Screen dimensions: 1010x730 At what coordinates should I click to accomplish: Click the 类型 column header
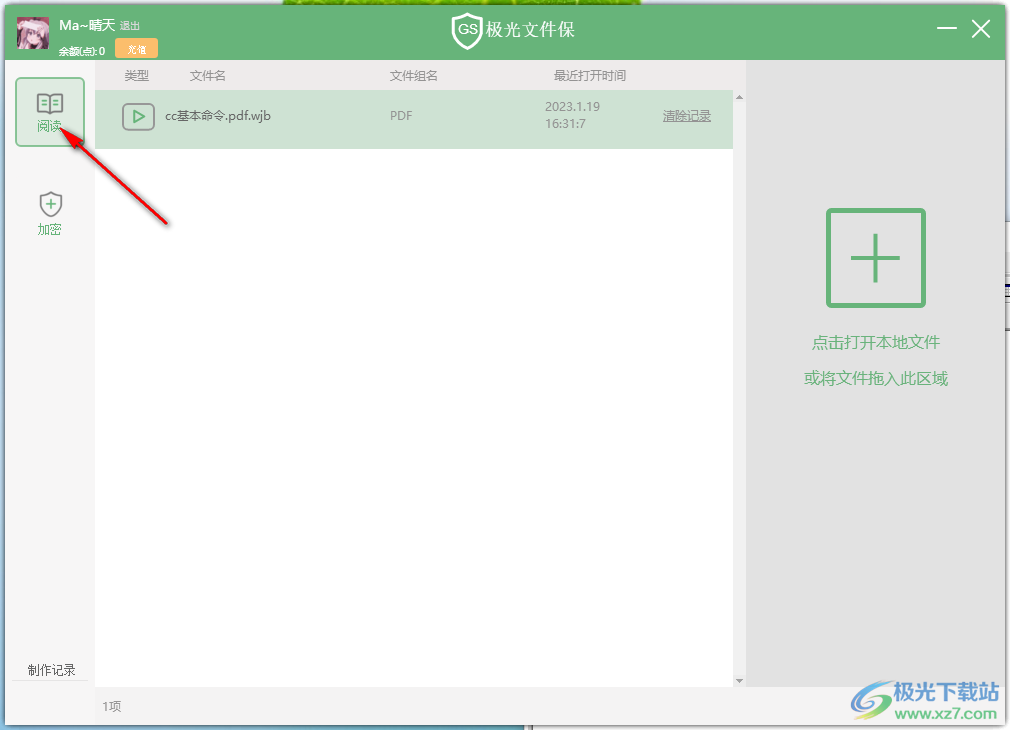[136, 76]
